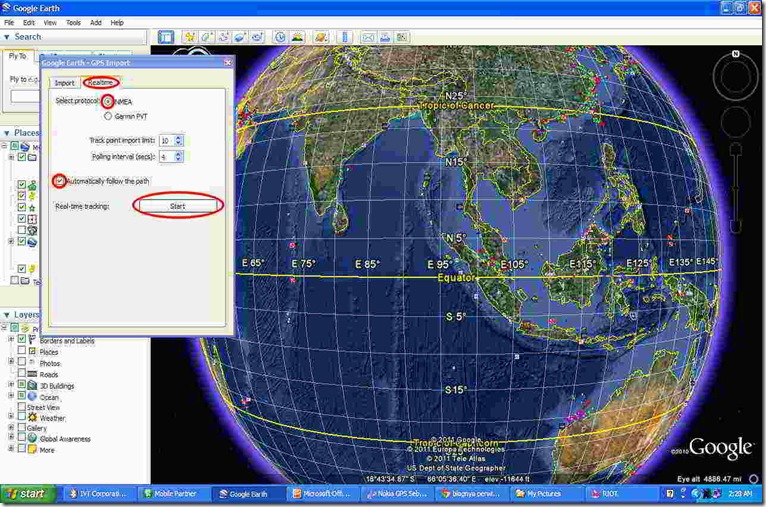Switch to the Import tab
Screen dimensions: 766x507
coord(64,83)
